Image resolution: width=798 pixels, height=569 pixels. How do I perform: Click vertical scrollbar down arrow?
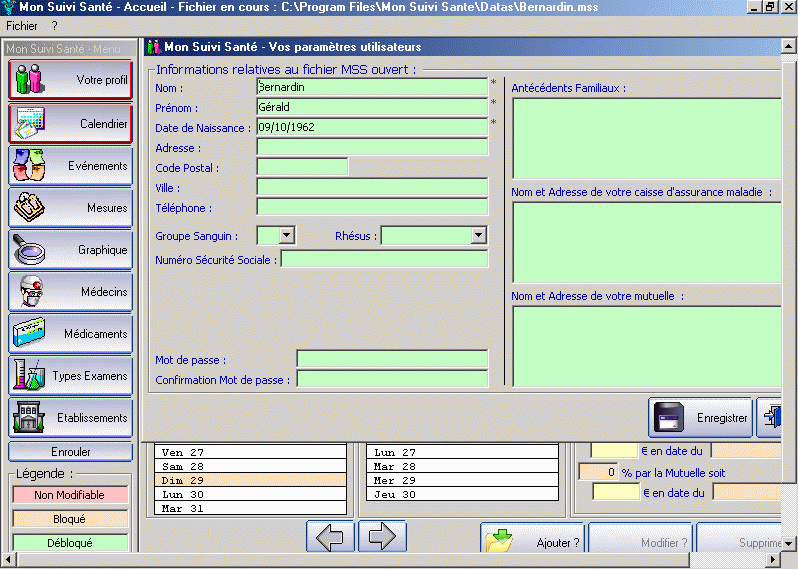click(788, 544)
